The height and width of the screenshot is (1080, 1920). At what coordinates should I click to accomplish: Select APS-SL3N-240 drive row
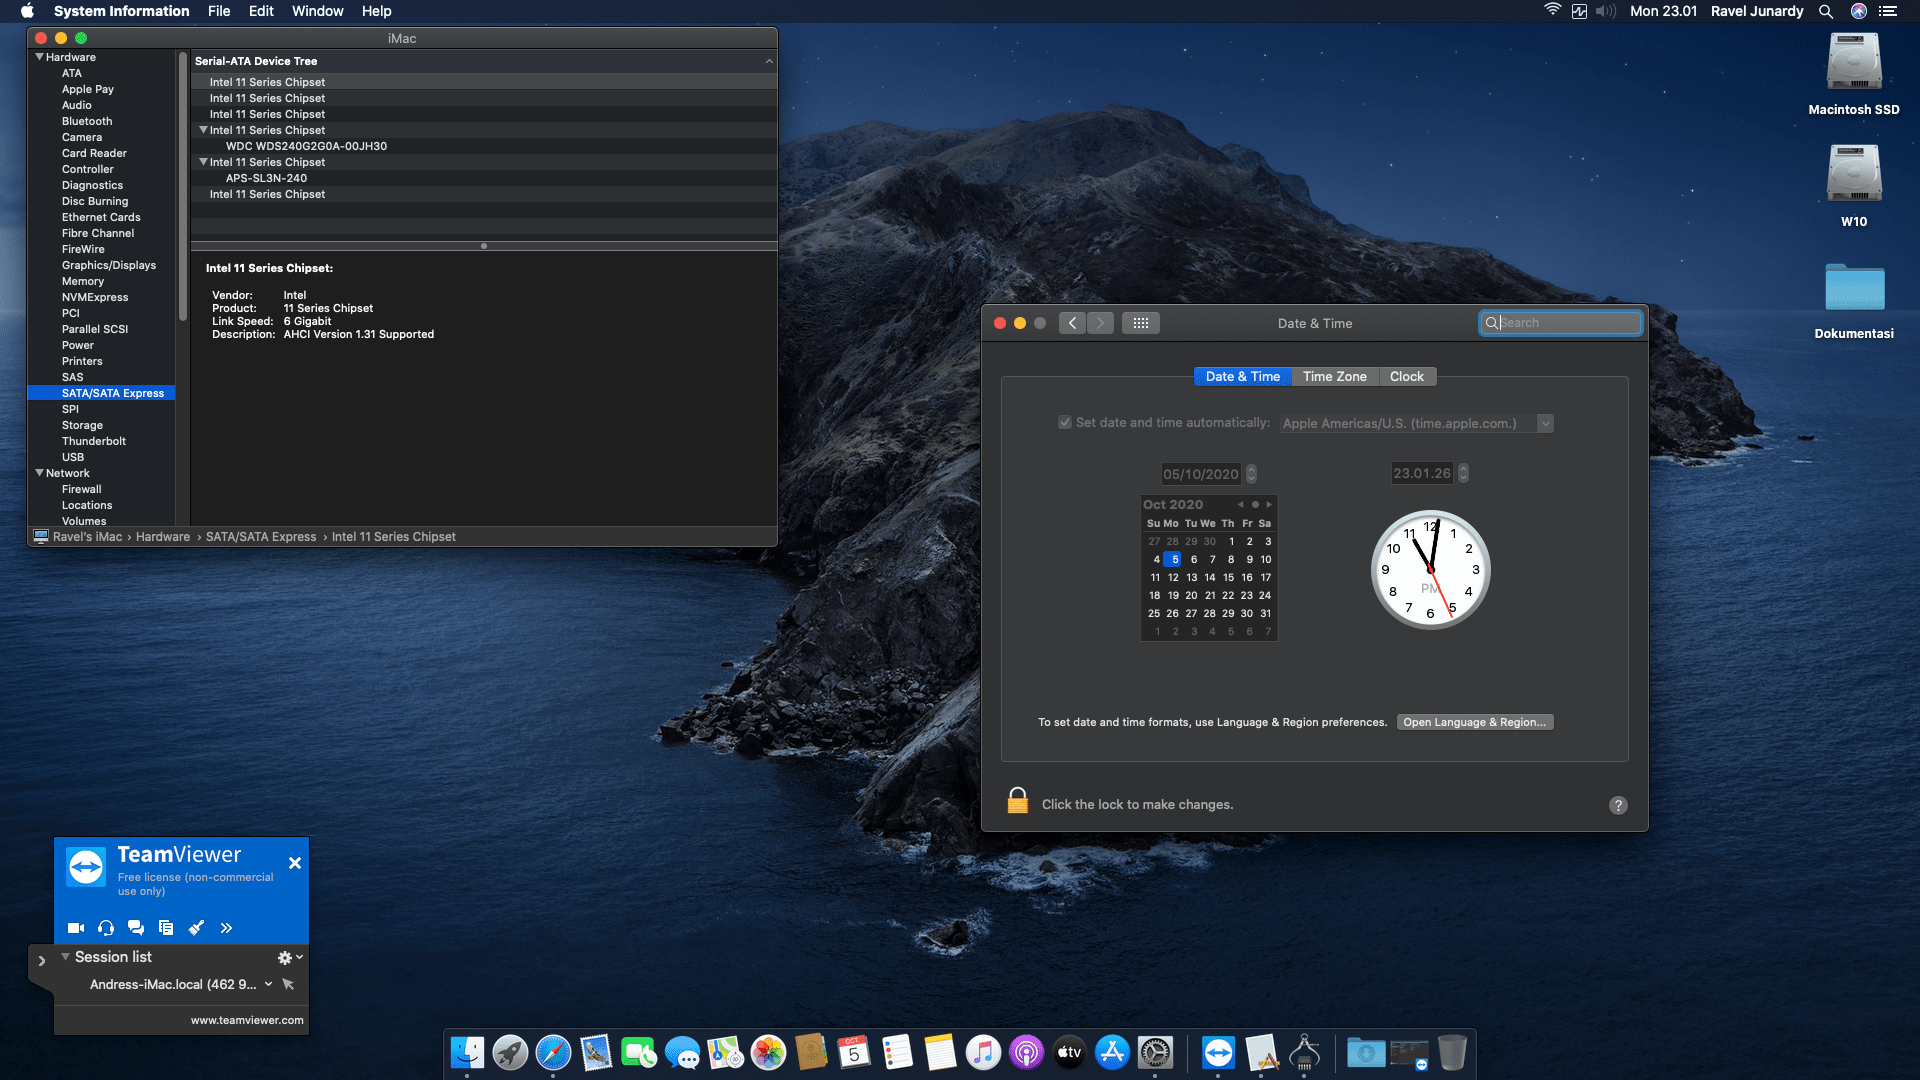tap(484, 178)
